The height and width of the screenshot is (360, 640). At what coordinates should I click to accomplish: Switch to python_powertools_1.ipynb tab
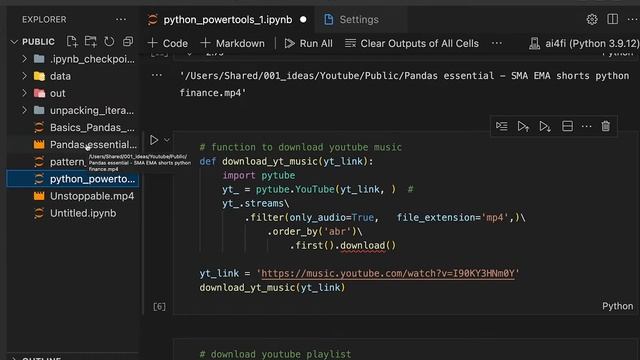coord(228,20)
